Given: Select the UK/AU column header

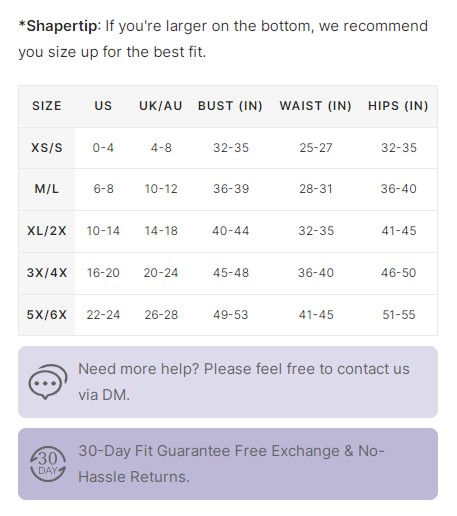Looking at the screenshot, I should click(x=161, y=106).
